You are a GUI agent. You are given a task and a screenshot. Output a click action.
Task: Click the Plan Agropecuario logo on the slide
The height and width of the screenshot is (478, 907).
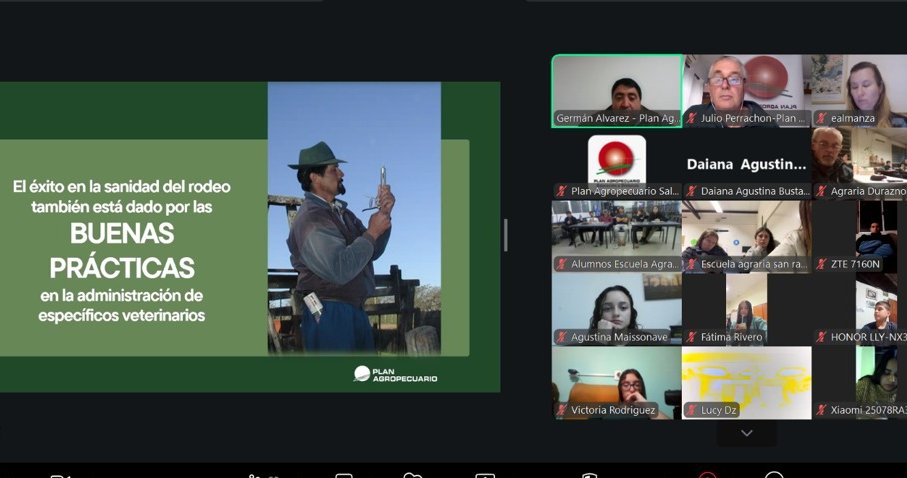(396, 374)
